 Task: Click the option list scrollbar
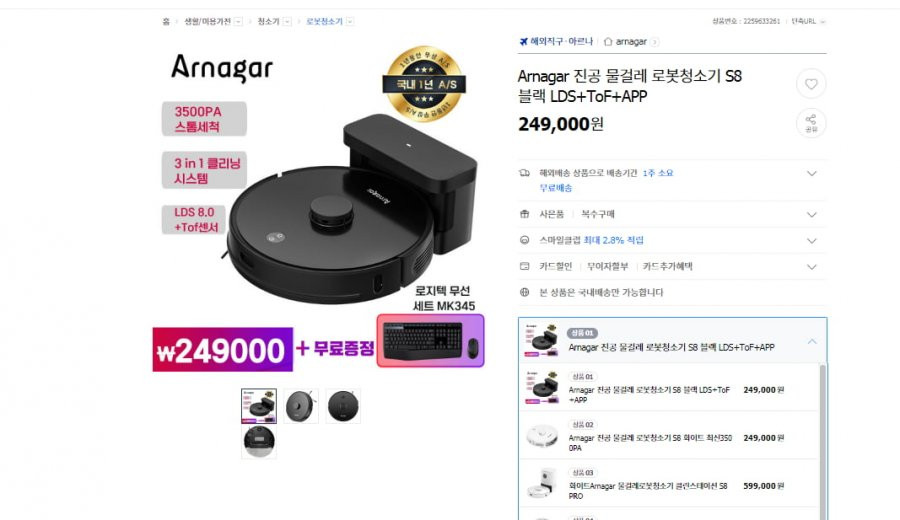tap(823, 442)
